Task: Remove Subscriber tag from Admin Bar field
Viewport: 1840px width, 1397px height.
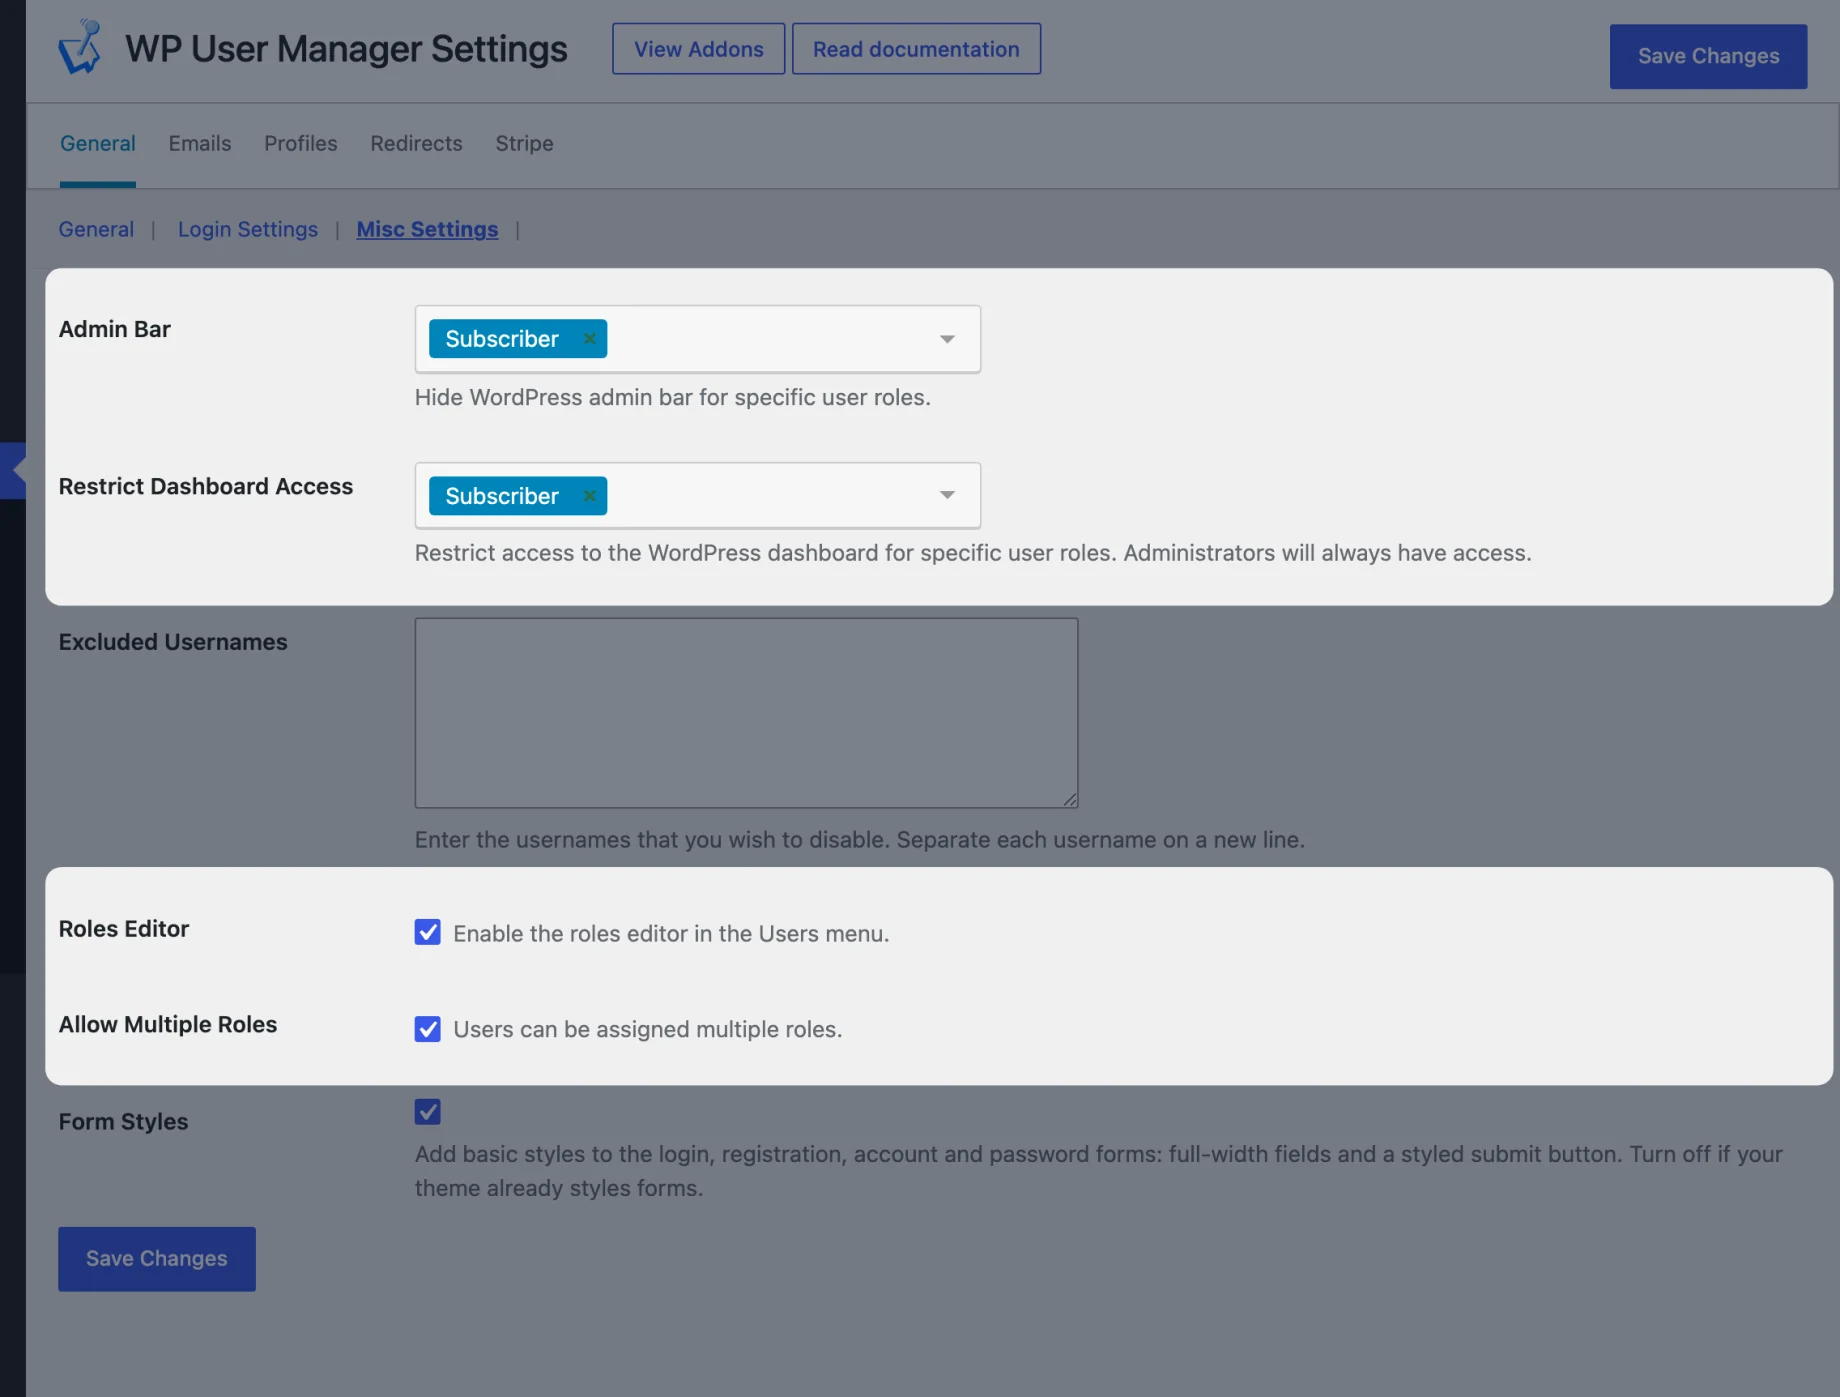Action: click(x=590, y=339)
